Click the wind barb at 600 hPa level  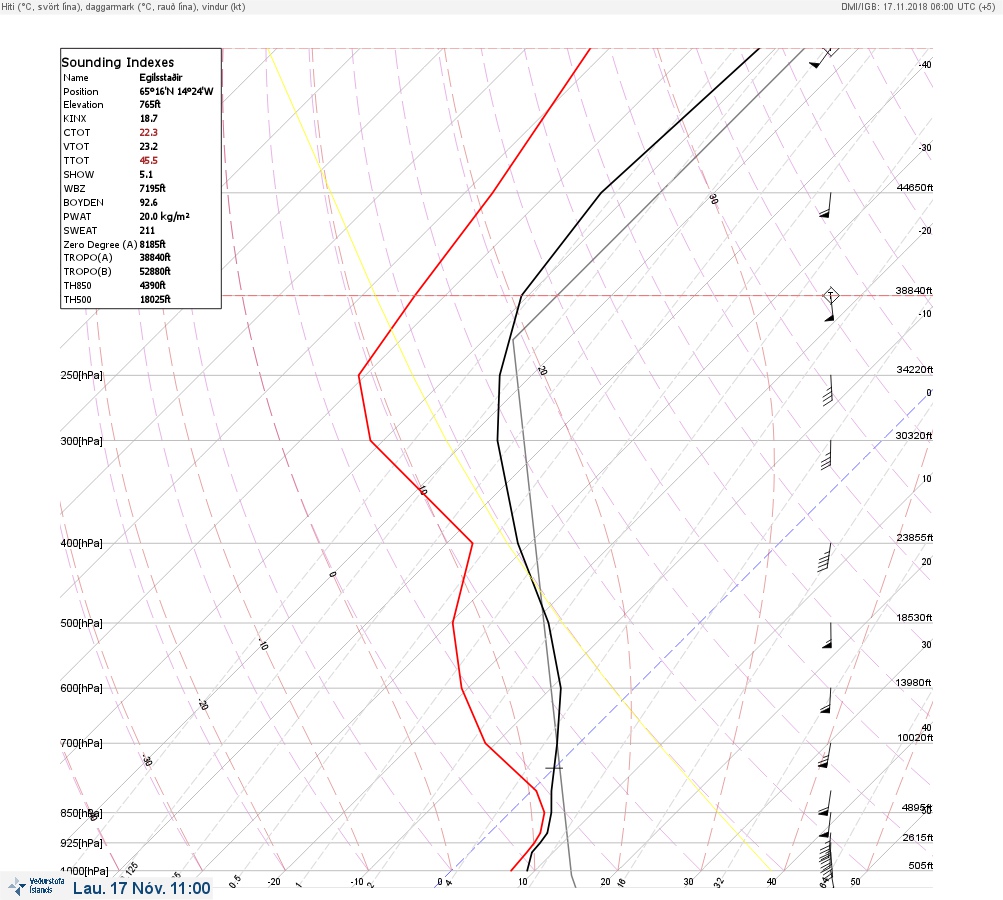(826, 701)
